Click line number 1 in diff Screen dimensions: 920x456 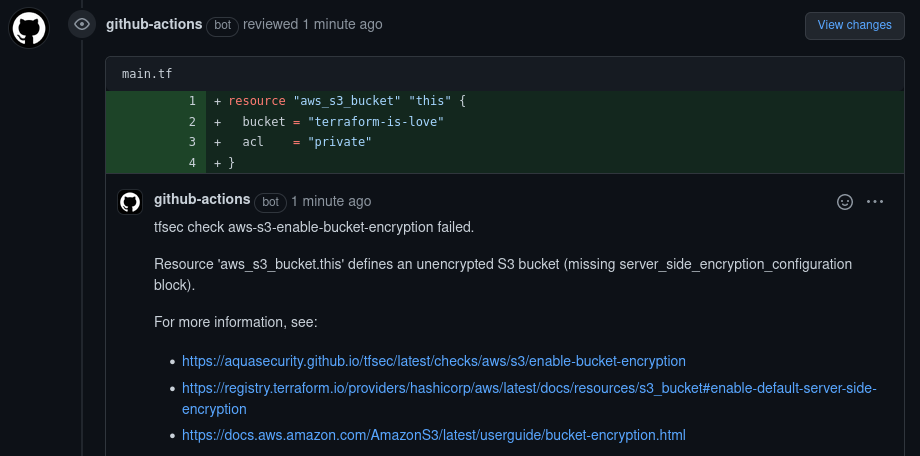point(191,101)
